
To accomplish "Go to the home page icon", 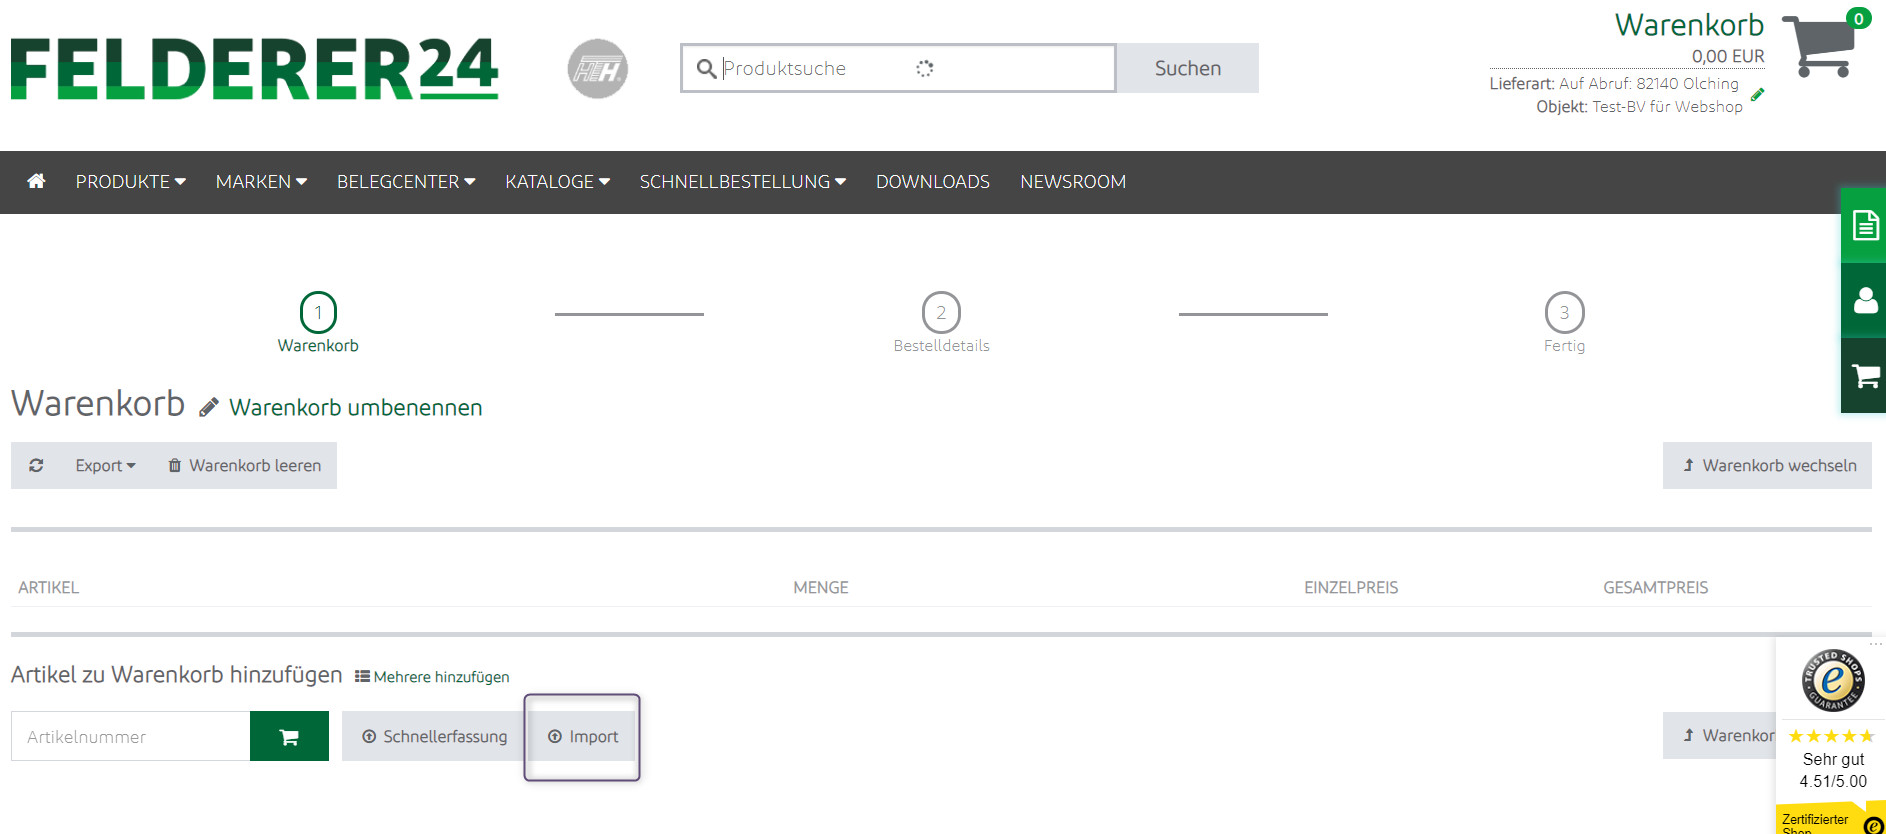I will click(x=36, y=181).
